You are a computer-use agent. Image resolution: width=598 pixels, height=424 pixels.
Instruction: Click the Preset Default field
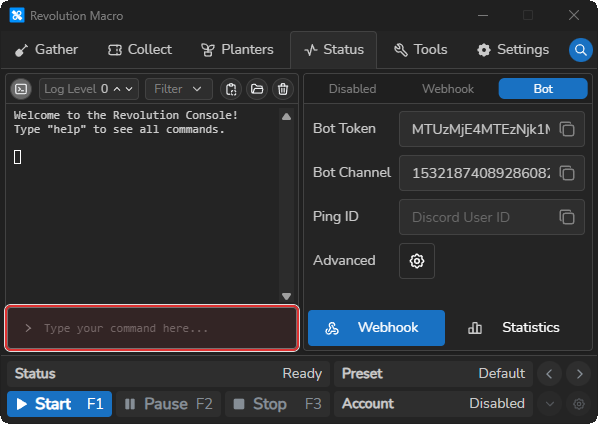[433, 374]
